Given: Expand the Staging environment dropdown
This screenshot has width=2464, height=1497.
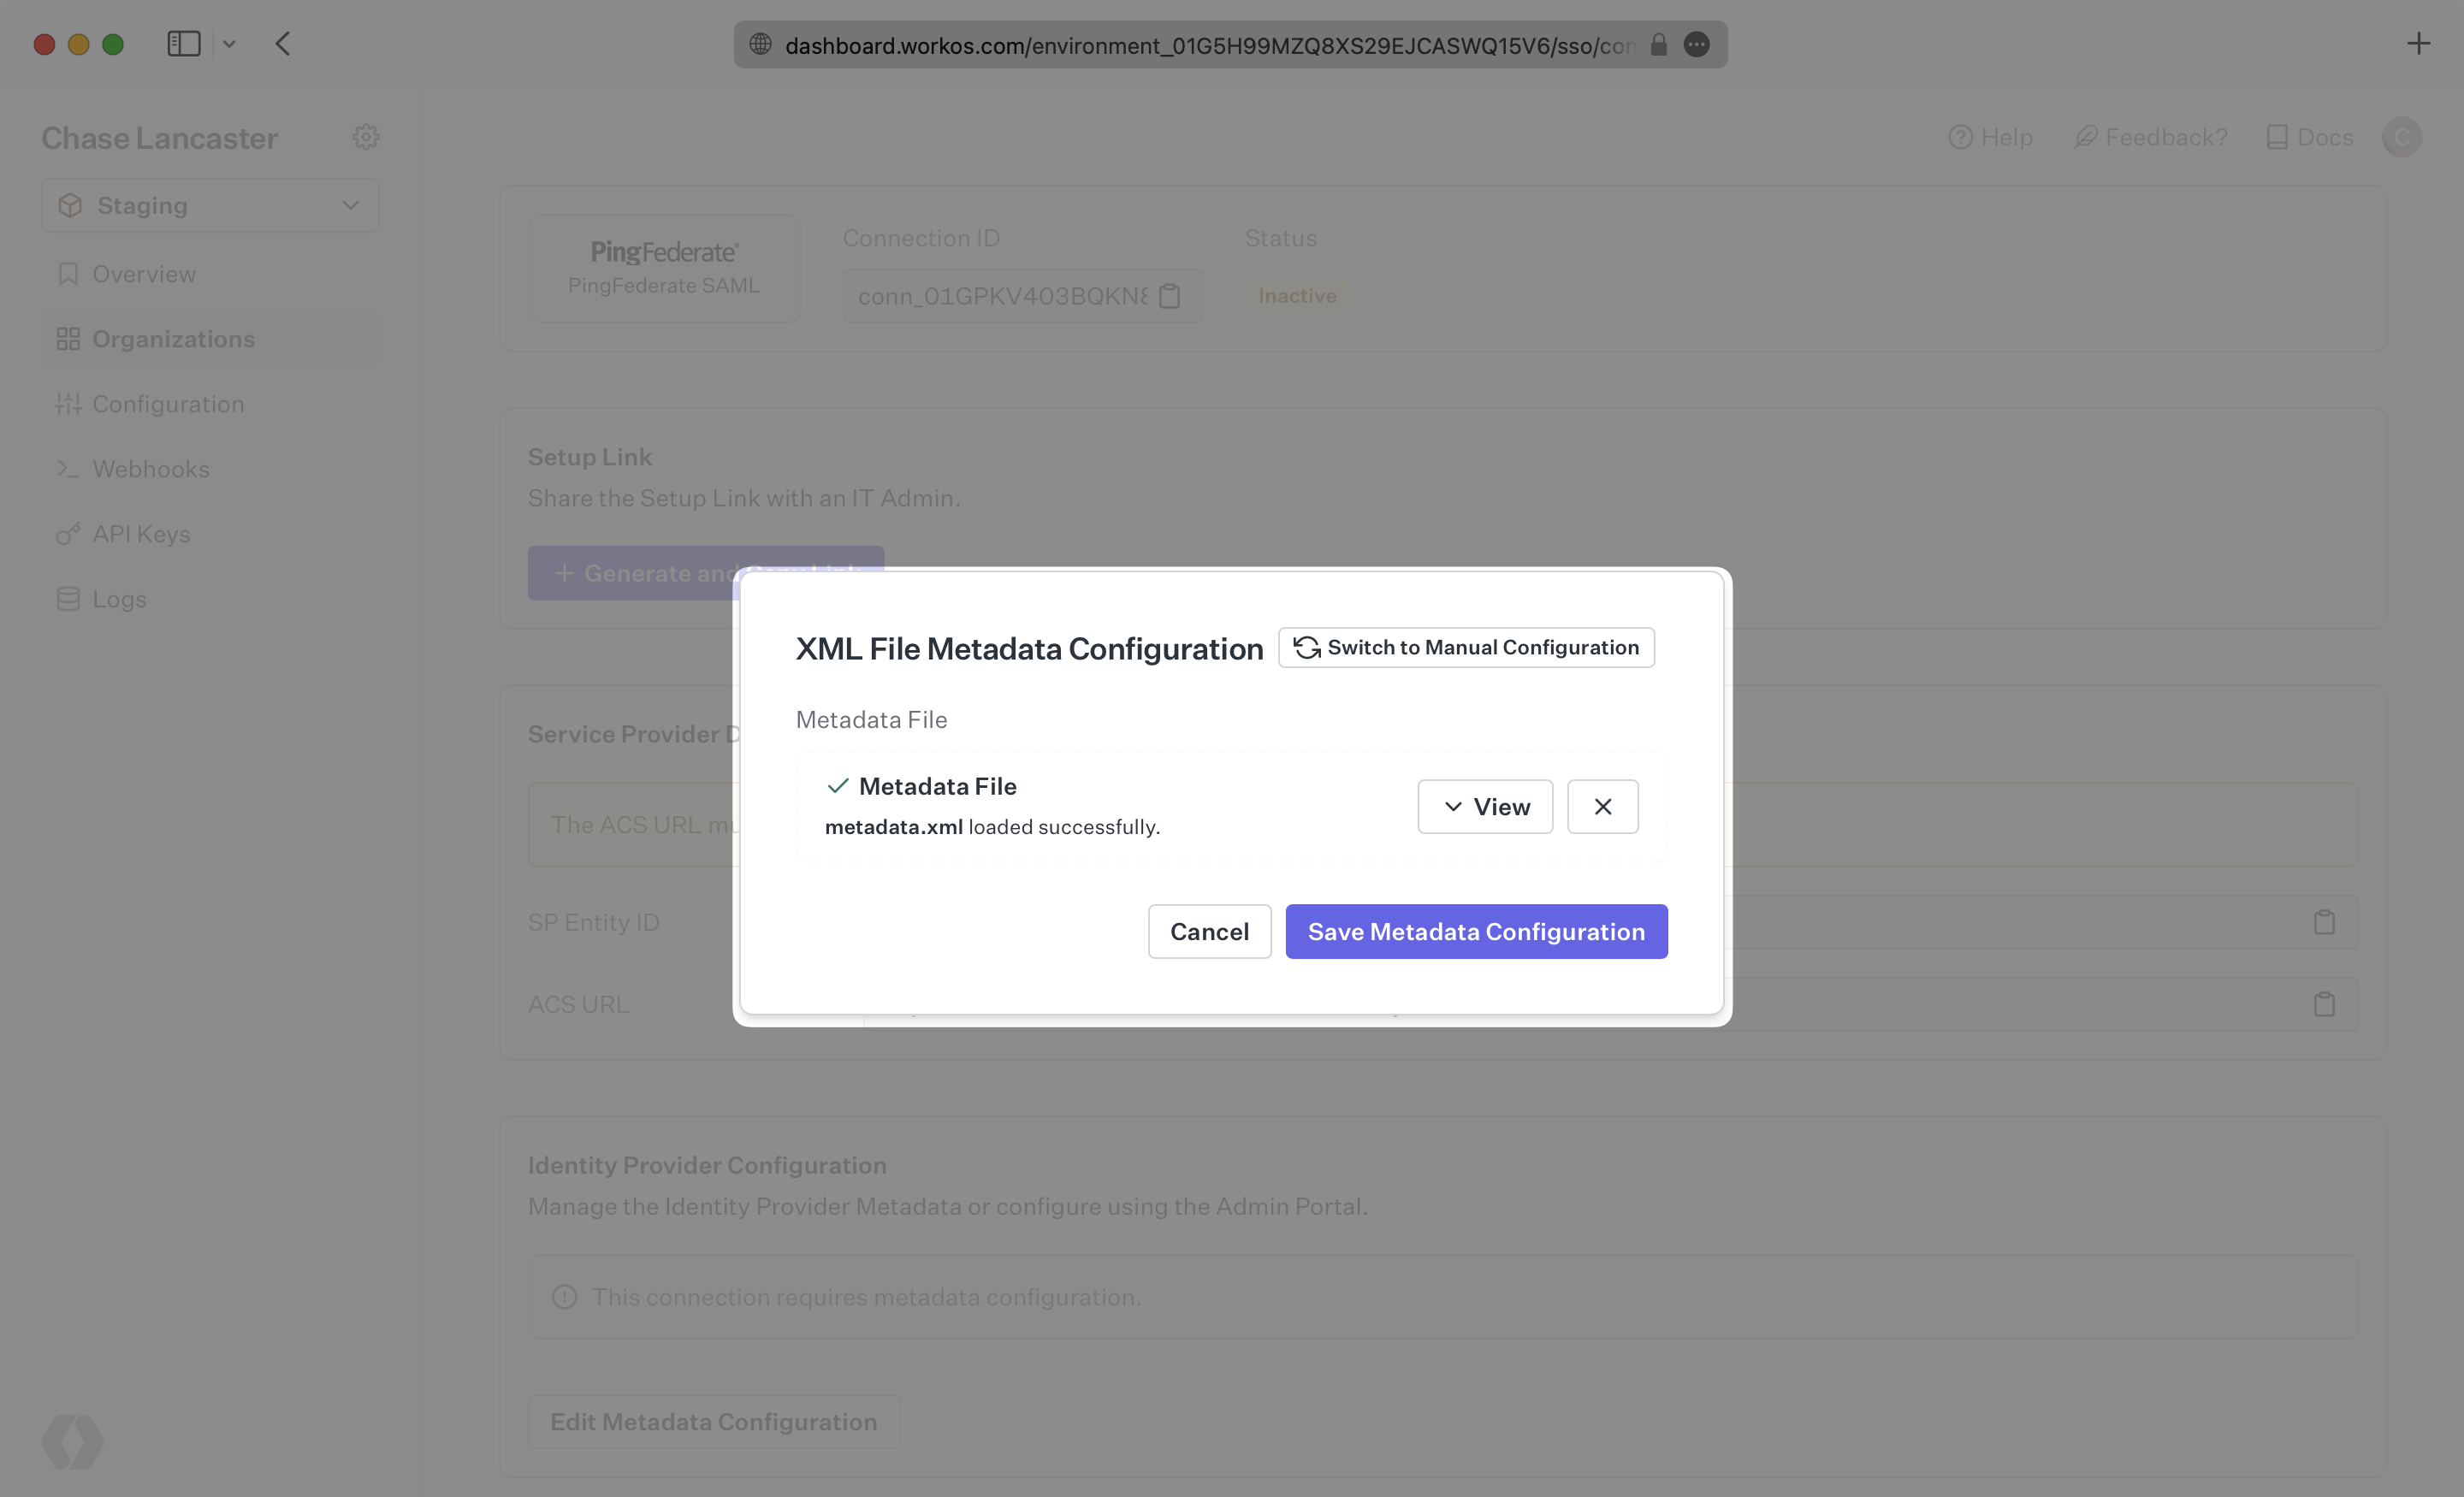Looking at the screenshot, I should [x=350, y=205].
